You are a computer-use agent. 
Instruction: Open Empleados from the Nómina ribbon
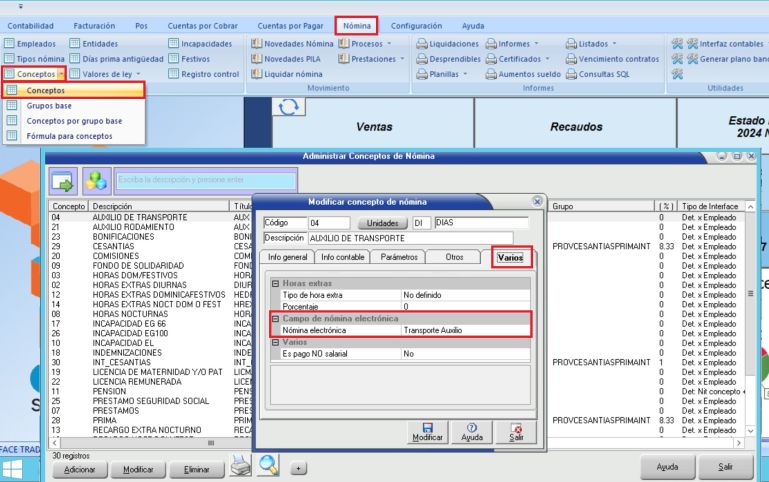(x=30, y=44)
